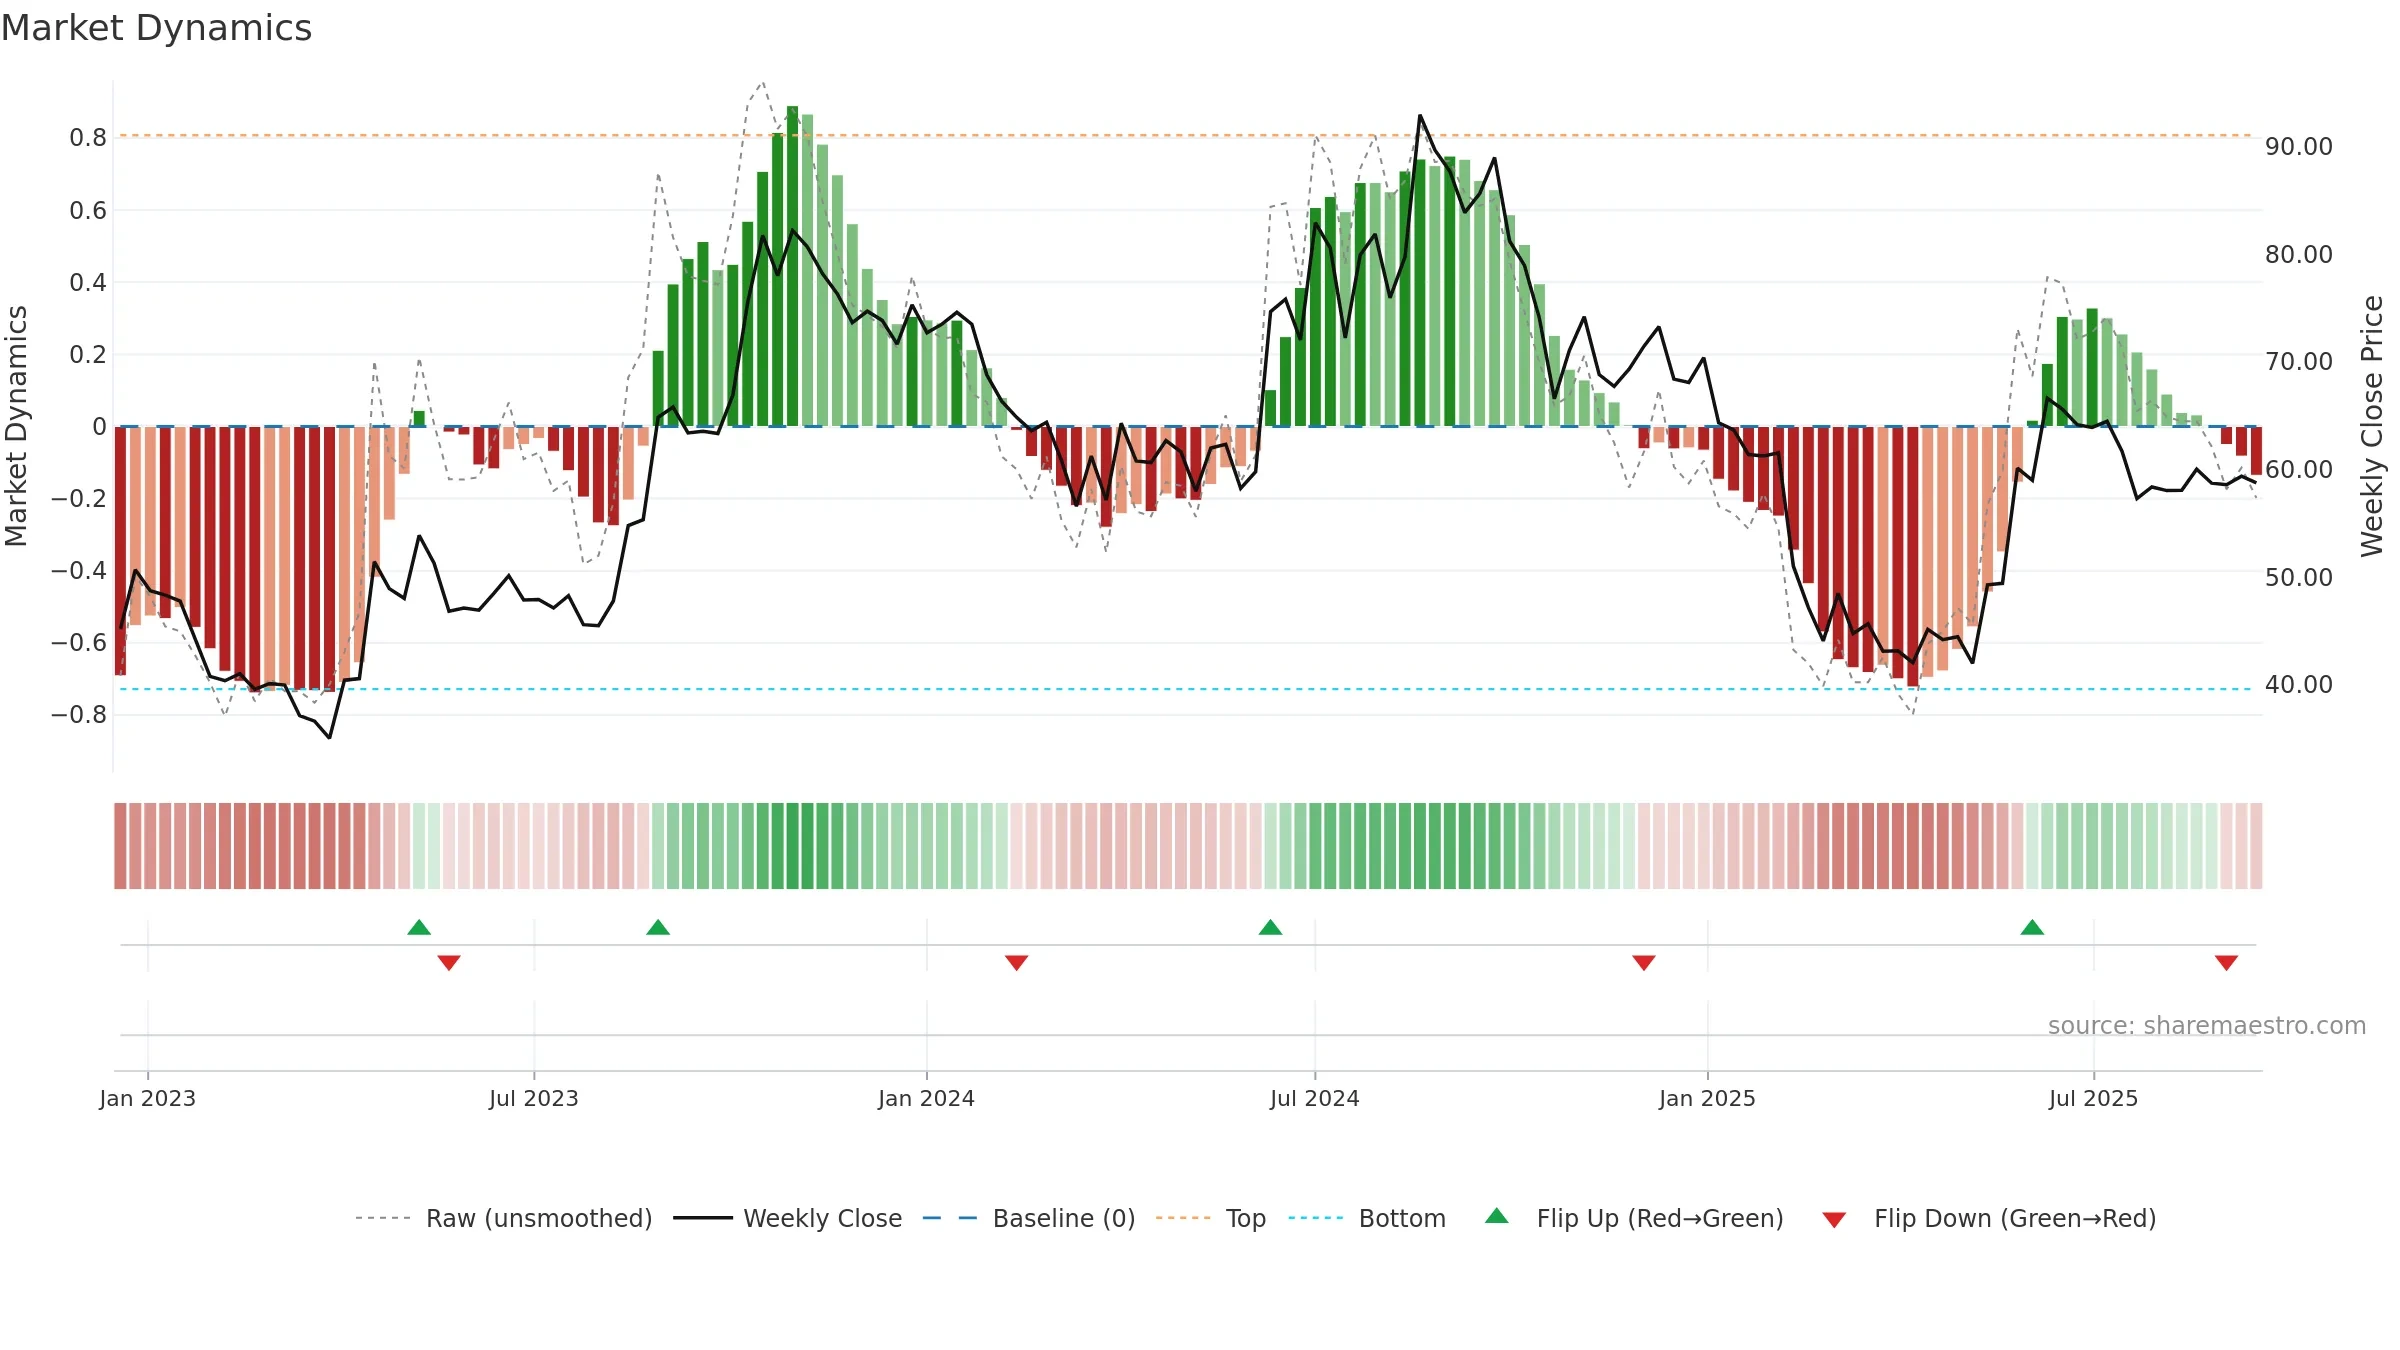Click the Jan 2024 axis label

(x=926, y=1098)
